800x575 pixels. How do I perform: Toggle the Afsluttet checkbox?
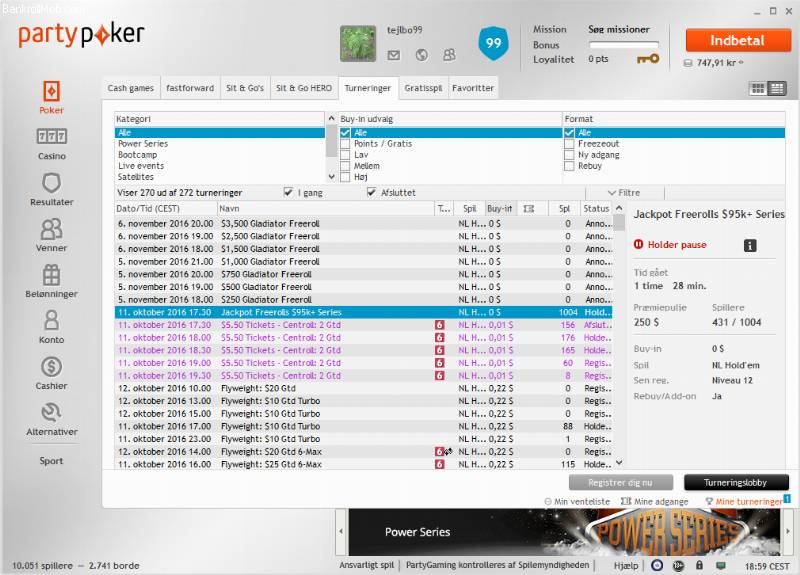click(371, 192)
